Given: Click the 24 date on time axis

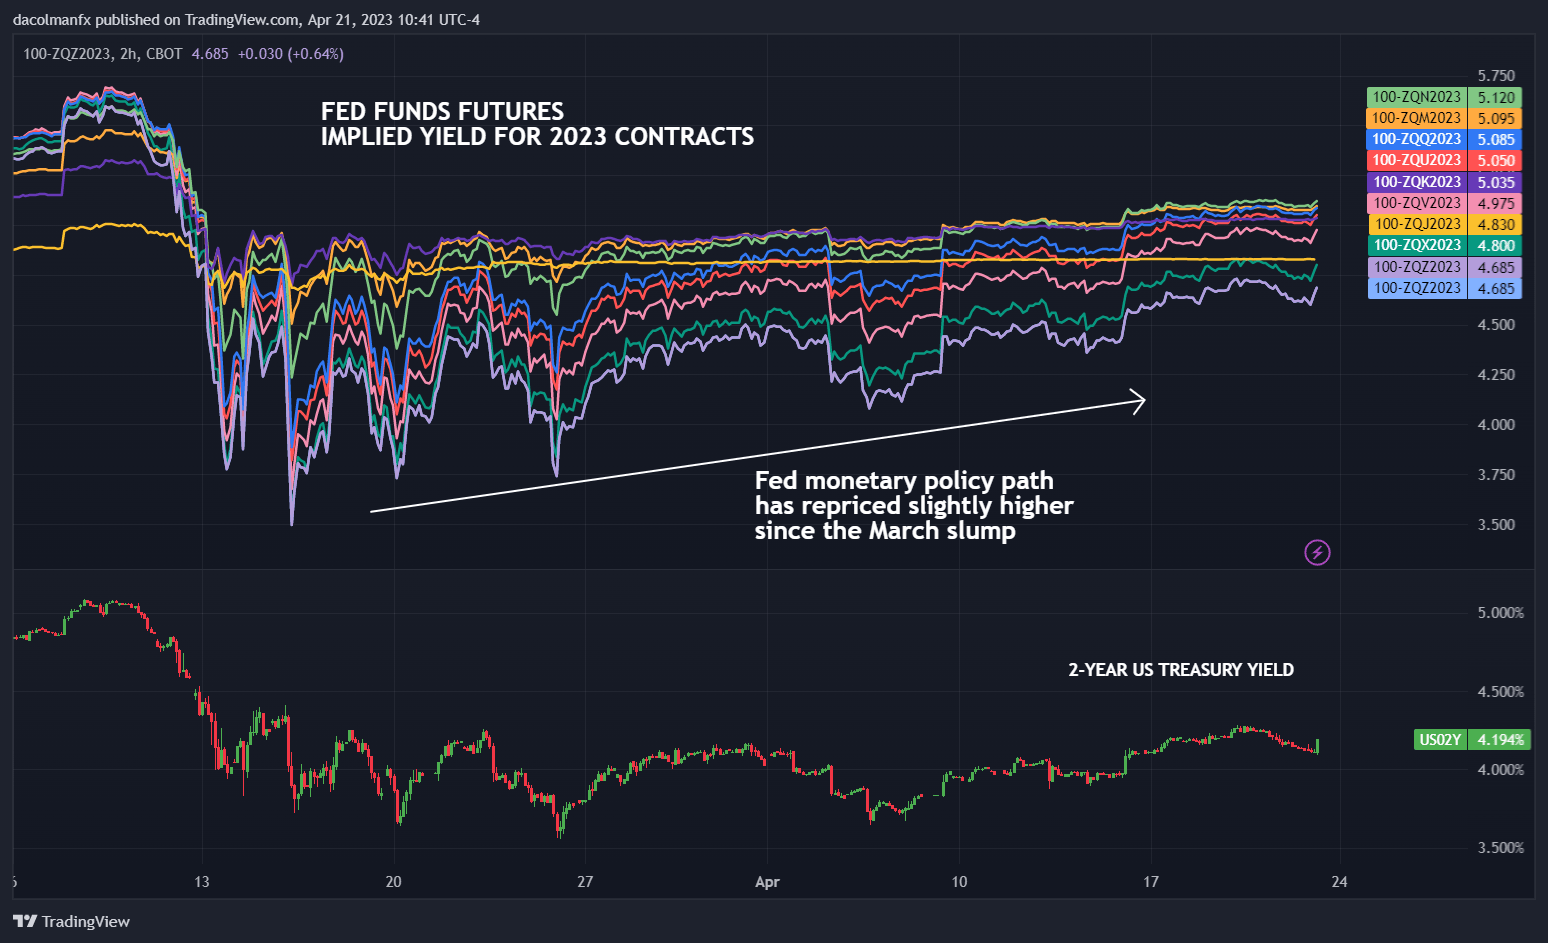Looking at the screenshot, I should (x=1339, y=881).
